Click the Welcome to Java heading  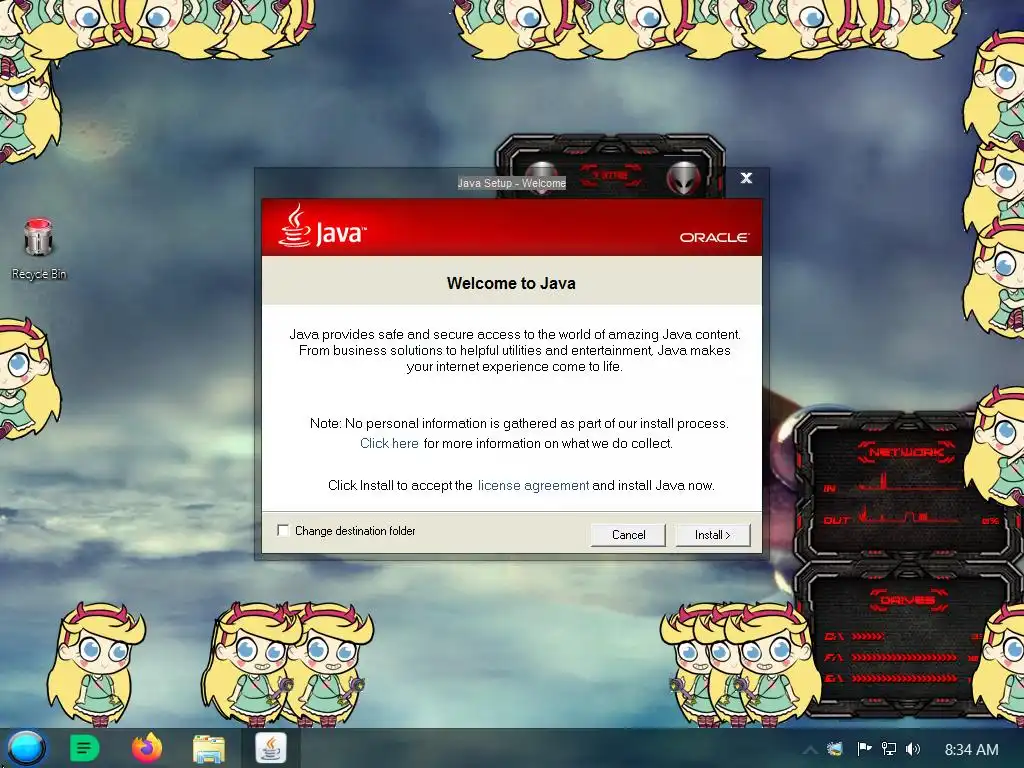pos(511,283)
